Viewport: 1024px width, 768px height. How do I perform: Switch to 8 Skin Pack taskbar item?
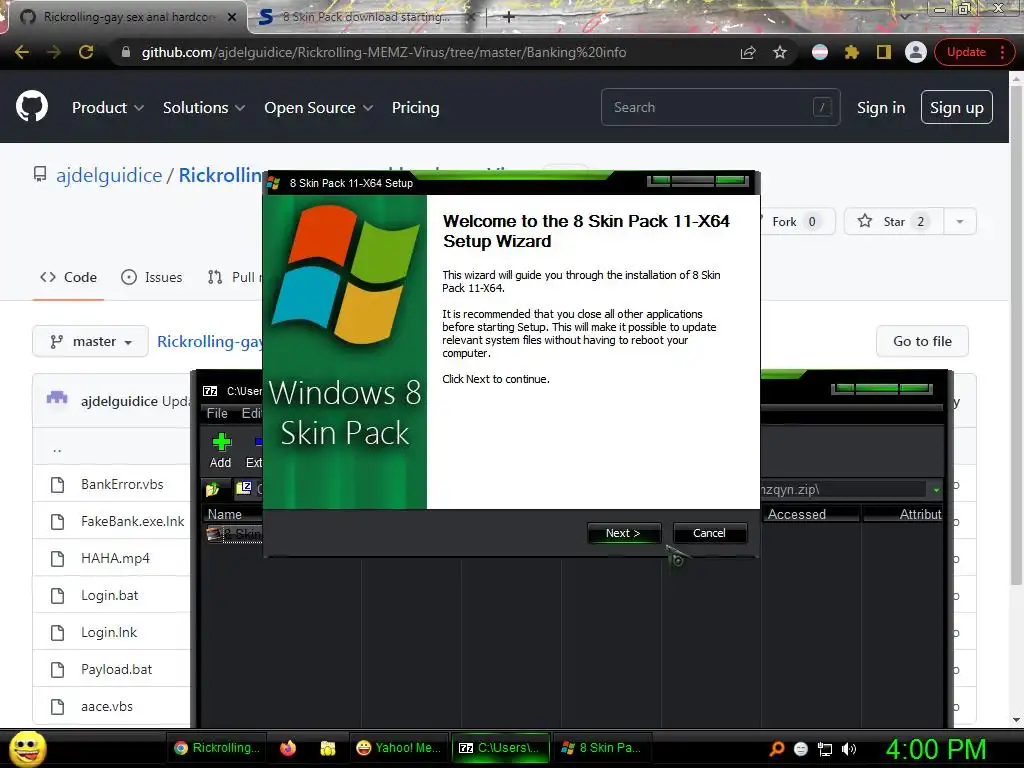pos(602,748)
